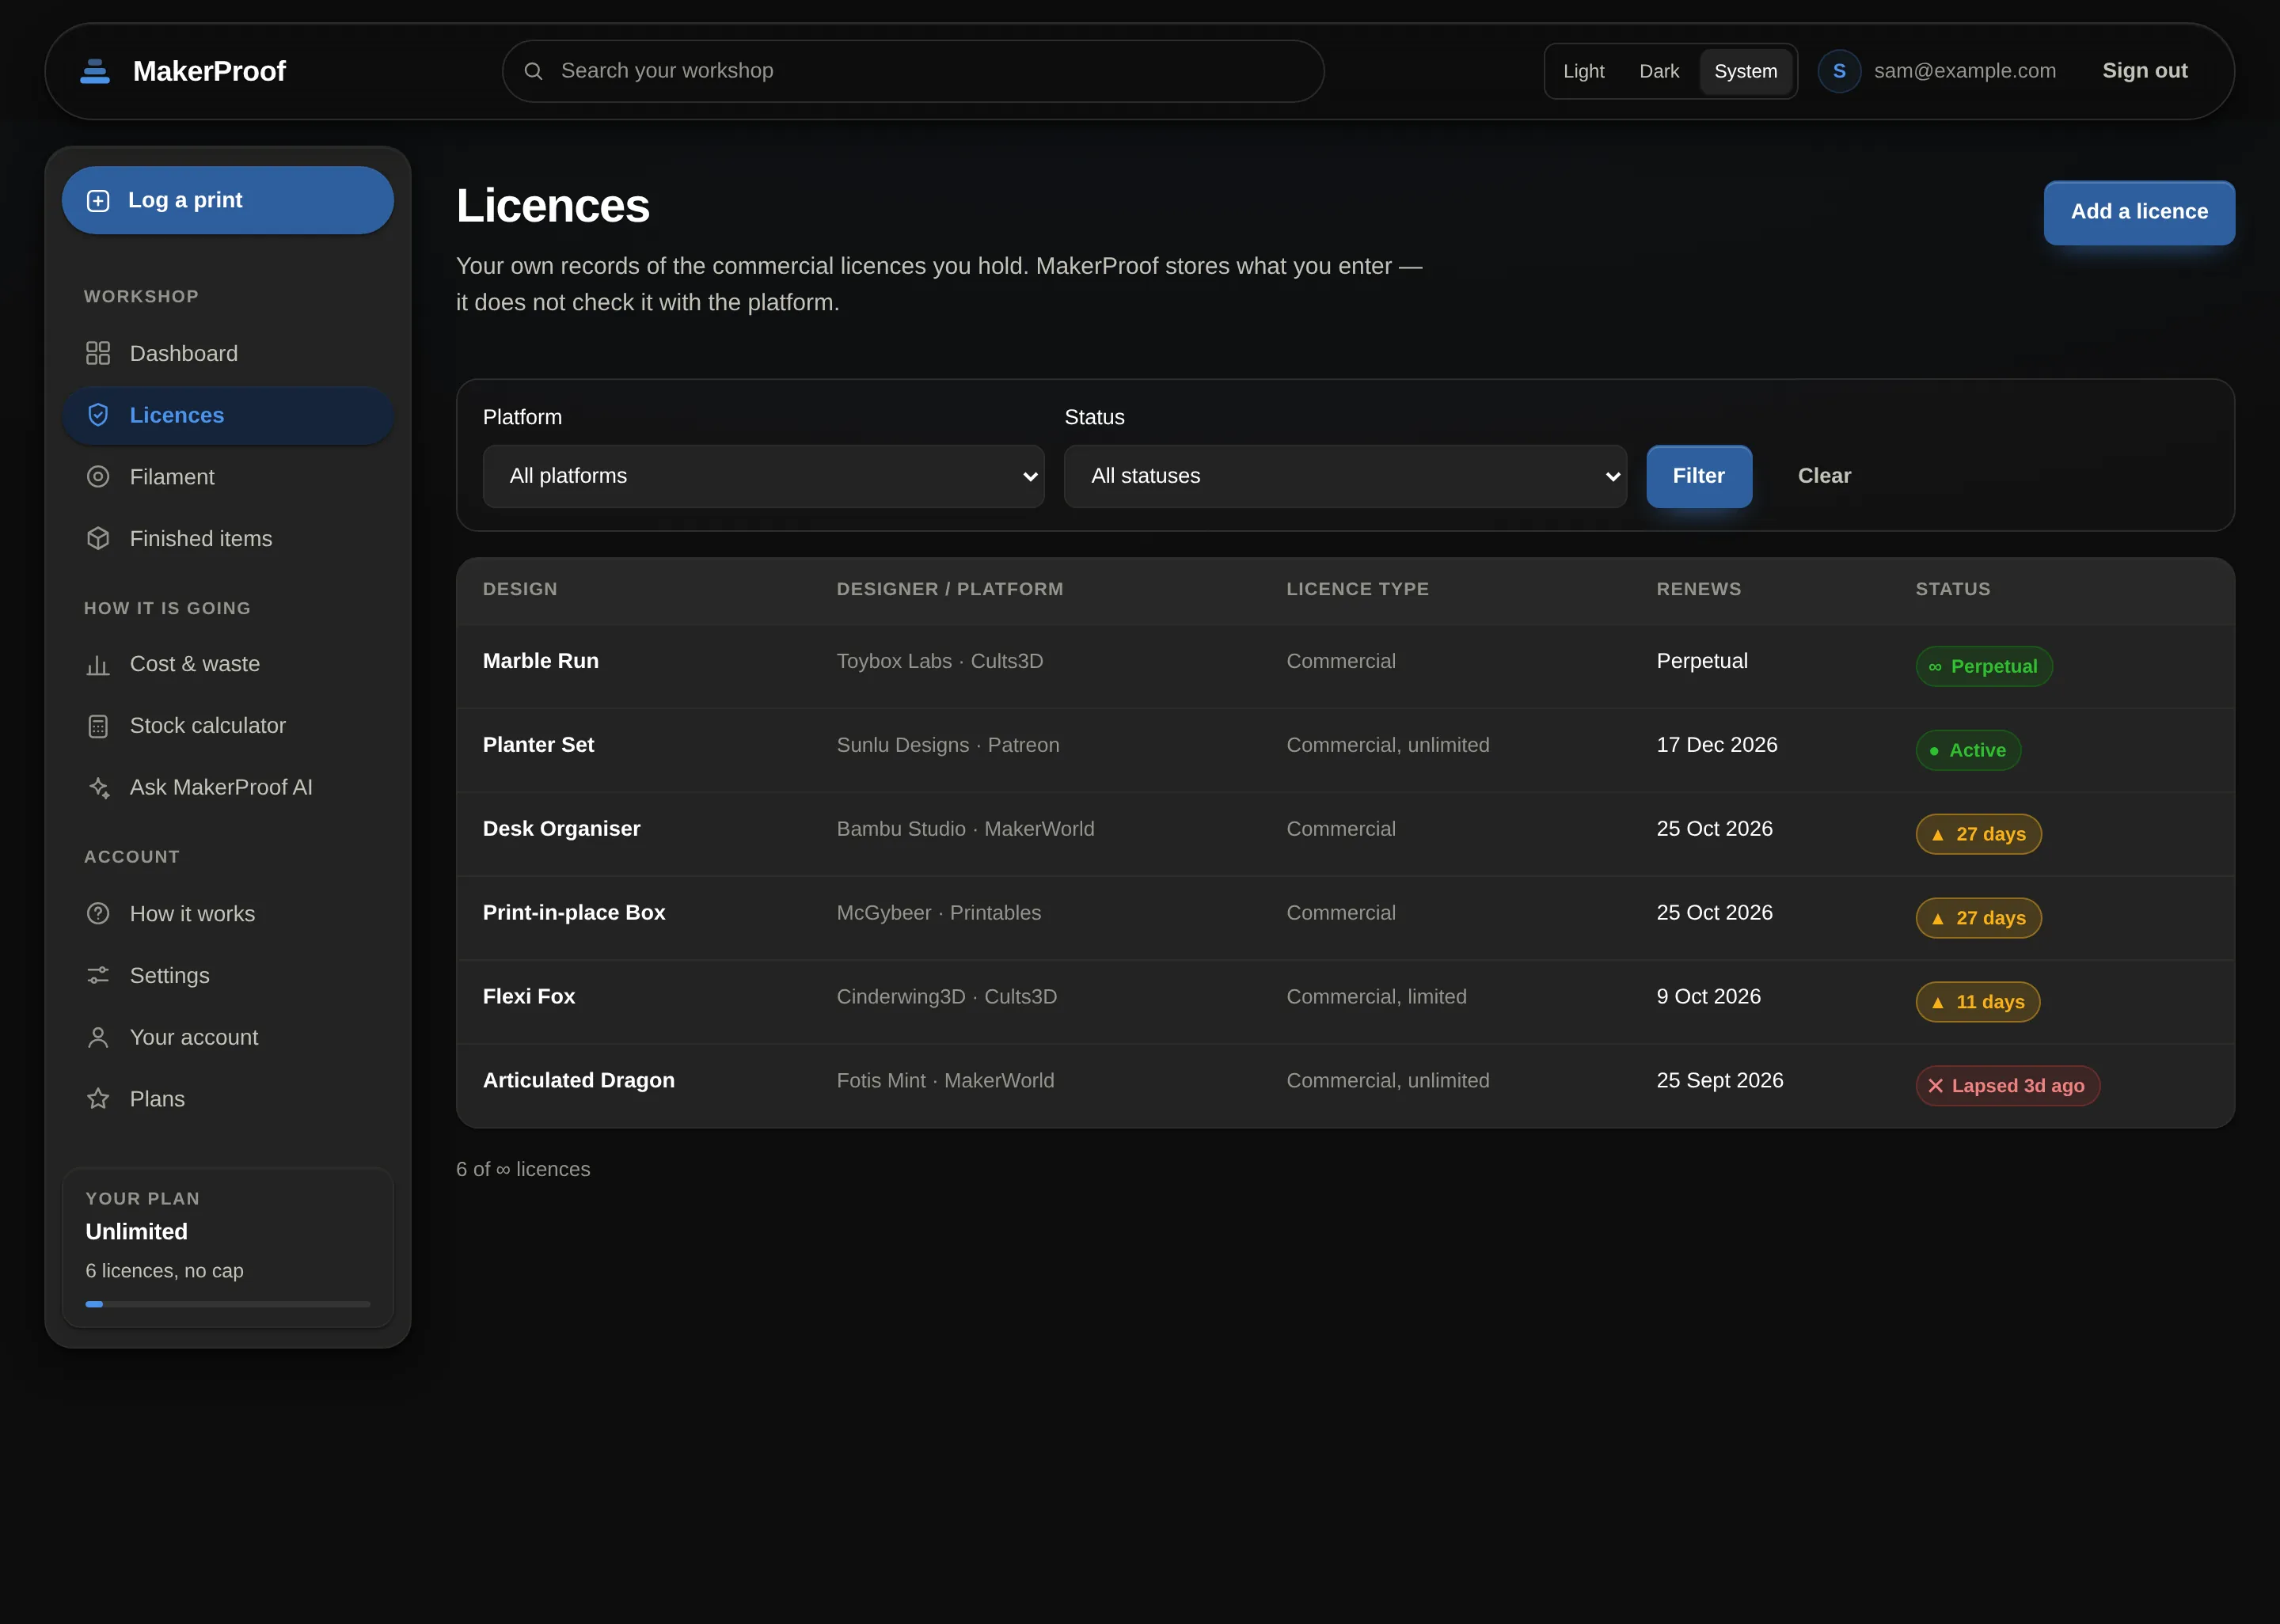
Task: Click the Stock calculator icon
Action: pos(98,726)
